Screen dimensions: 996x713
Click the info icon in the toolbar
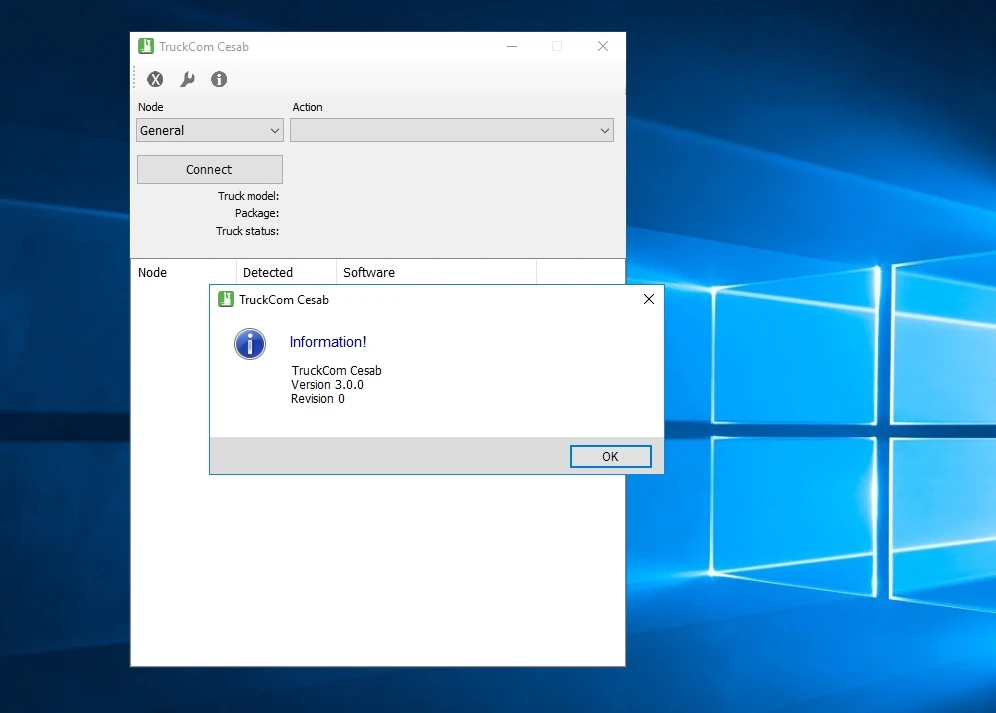coord(219,79)
